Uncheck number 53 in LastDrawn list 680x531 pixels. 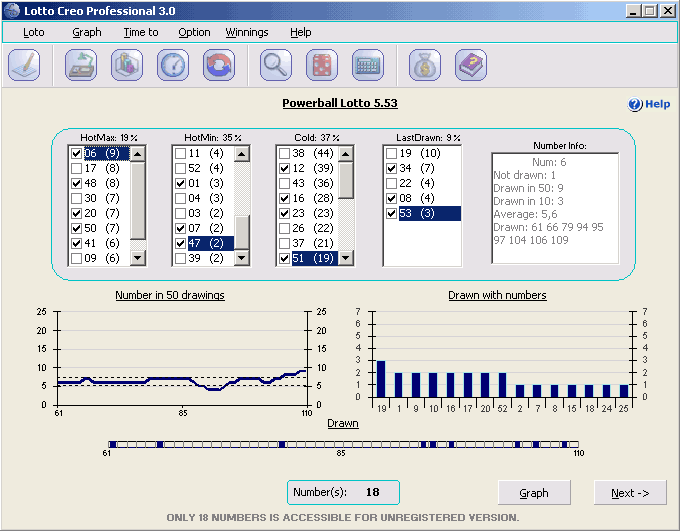tap(391, 213)
